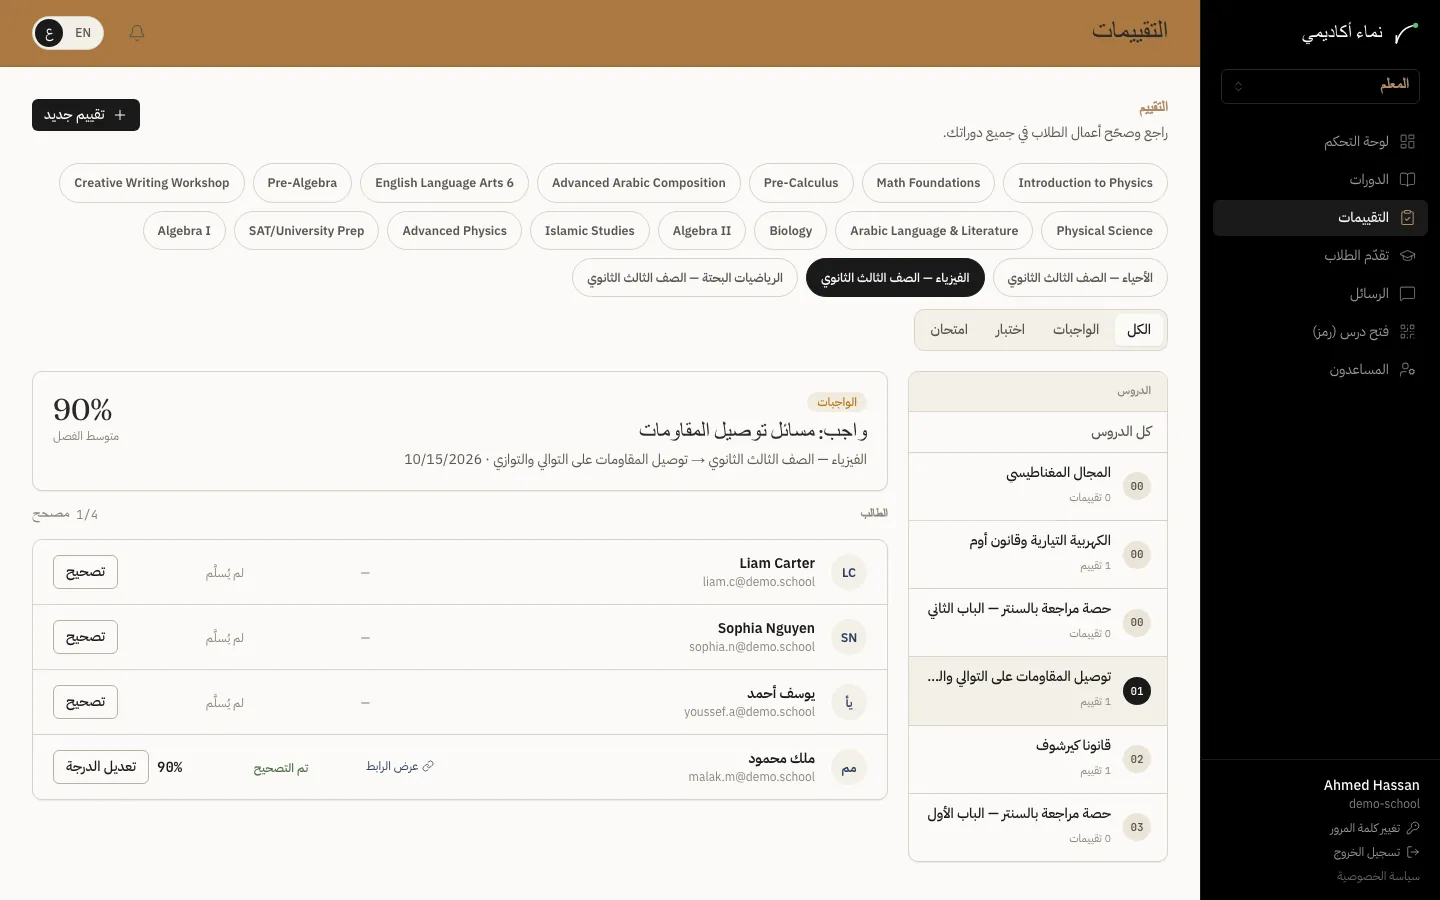
Task: Create a new assessment (تقييم جديد)
Action: (86, 115)
